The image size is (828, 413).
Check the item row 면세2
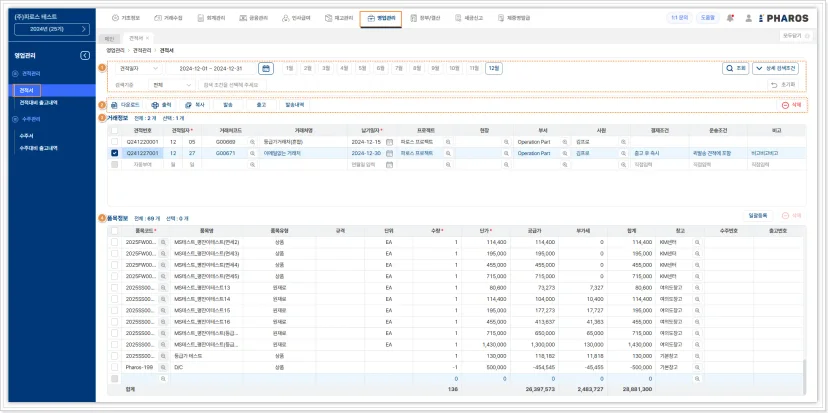[115, 242]
